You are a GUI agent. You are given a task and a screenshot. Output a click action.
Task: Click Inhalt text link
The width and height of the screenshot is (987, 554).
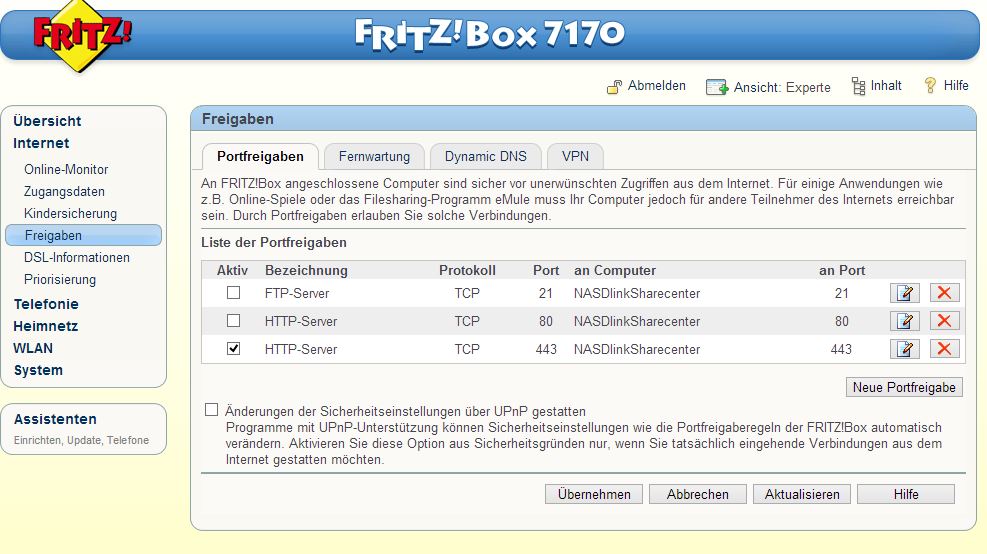pyautogui.click(x=886, y=86)
